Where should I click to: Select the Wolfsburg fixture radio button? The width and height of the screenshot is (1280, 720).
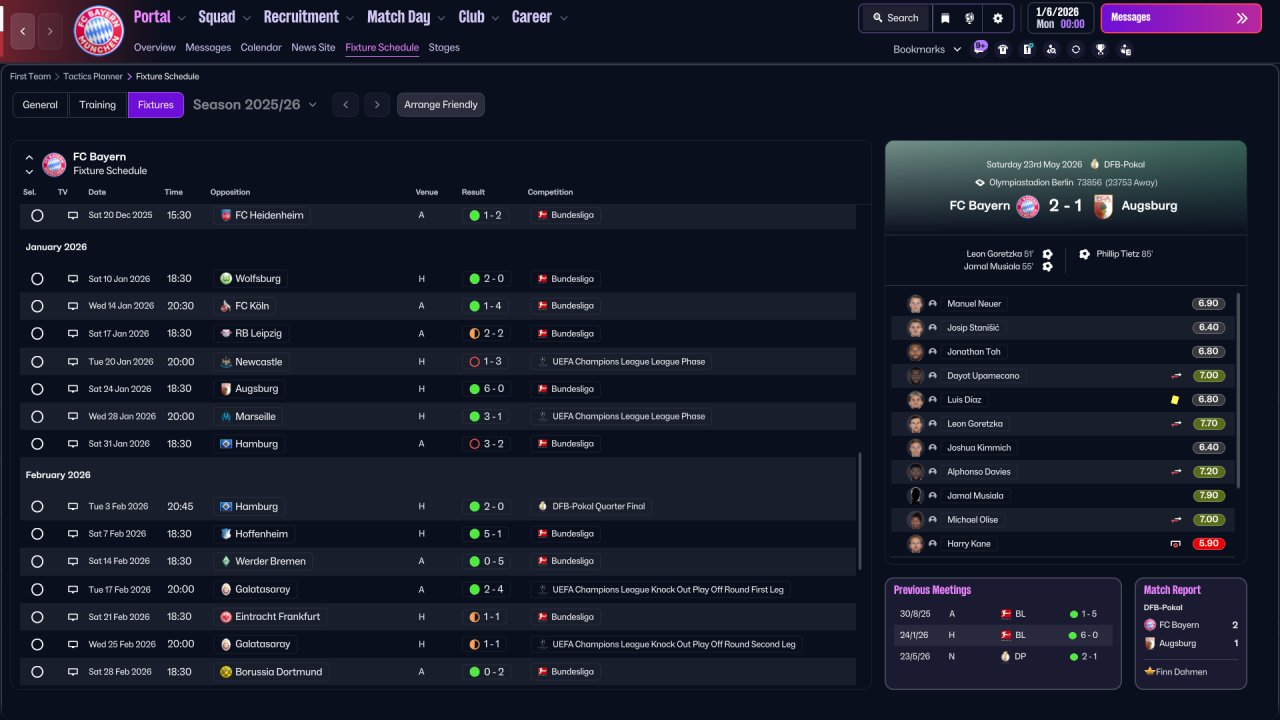[37, 279]
